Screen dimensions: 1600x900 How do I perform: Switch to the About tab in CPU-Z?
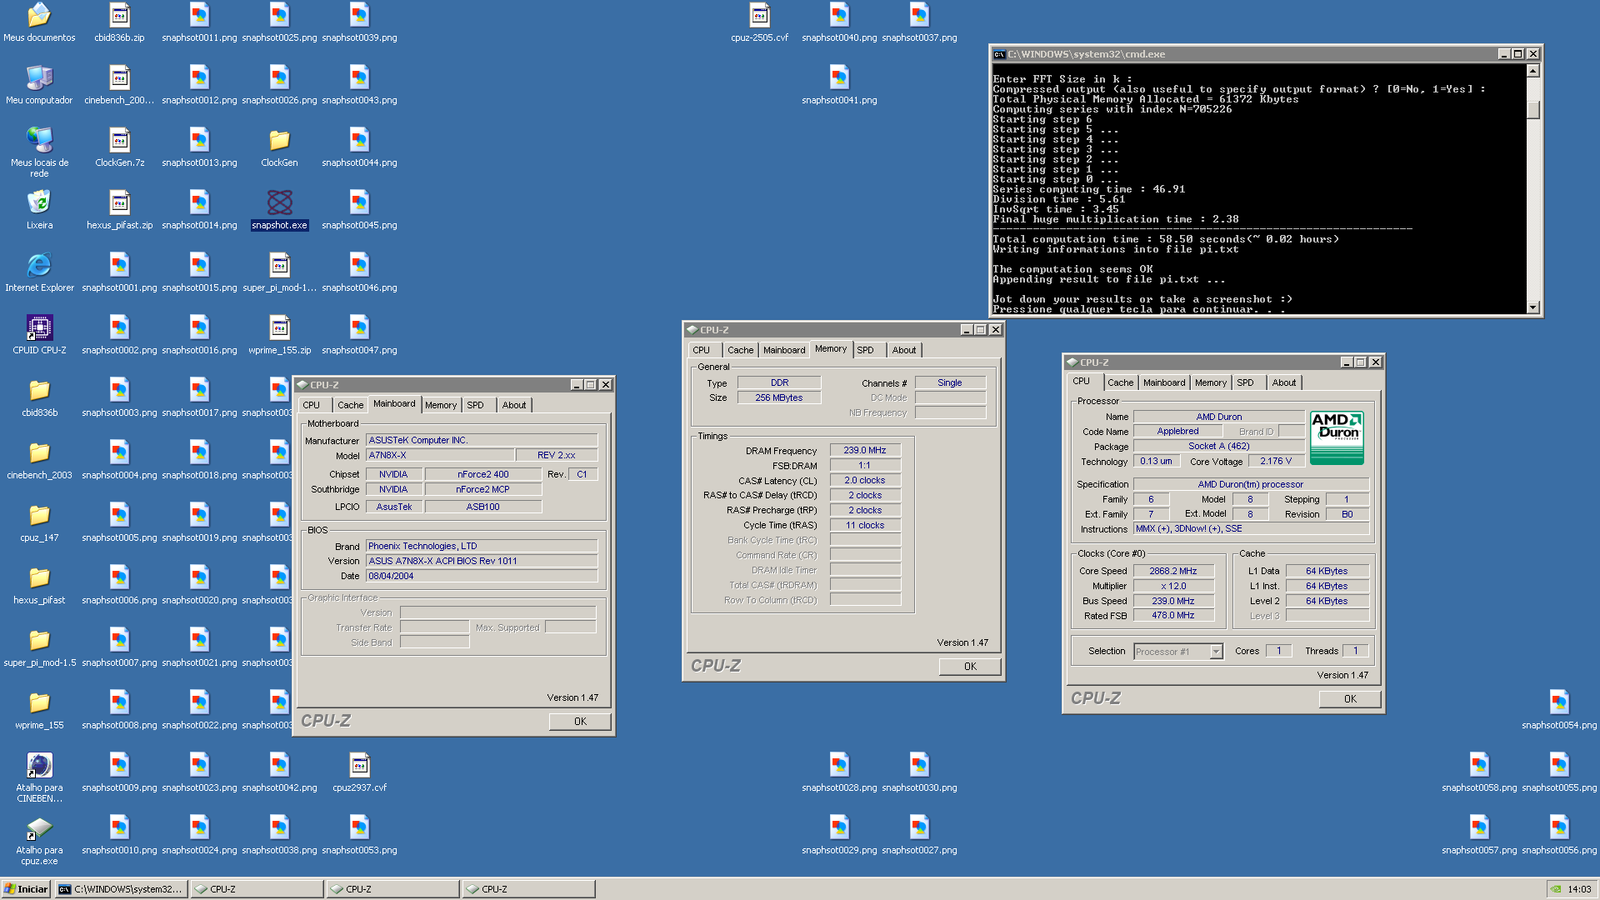click(x=1285, y=382)
